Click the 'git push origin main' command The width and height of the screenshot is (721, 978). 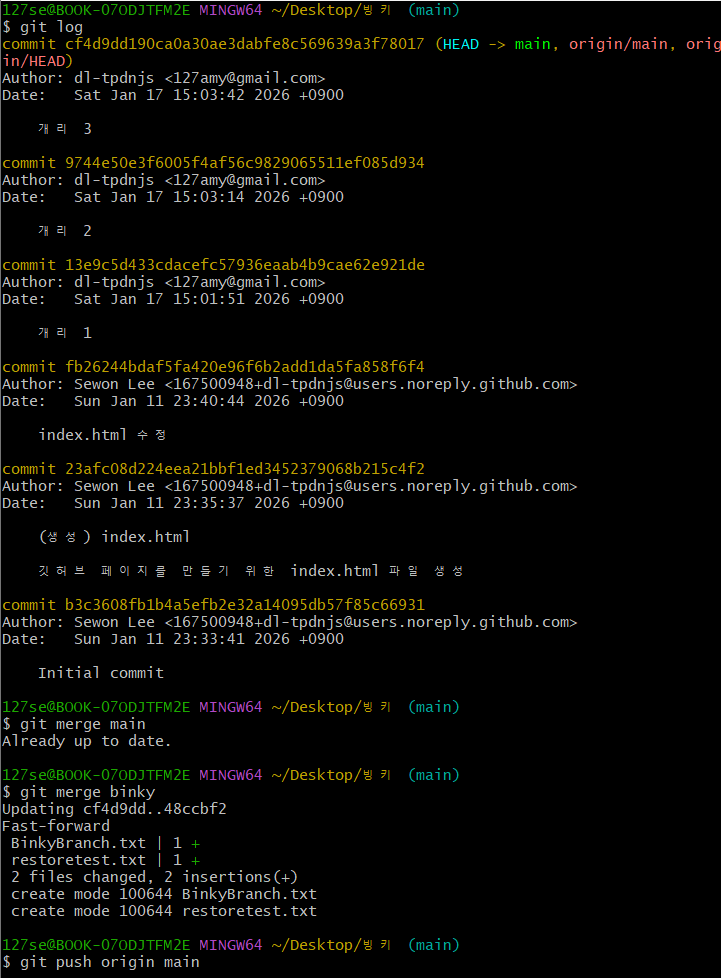(x=109, y=962)
